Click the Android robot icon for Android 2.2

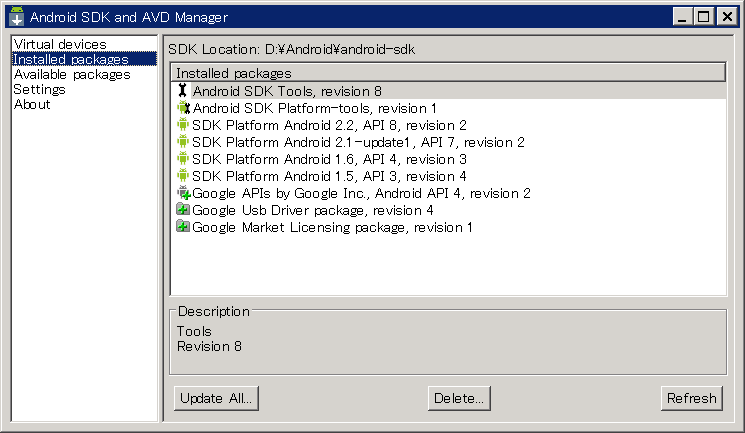(182, 125)
